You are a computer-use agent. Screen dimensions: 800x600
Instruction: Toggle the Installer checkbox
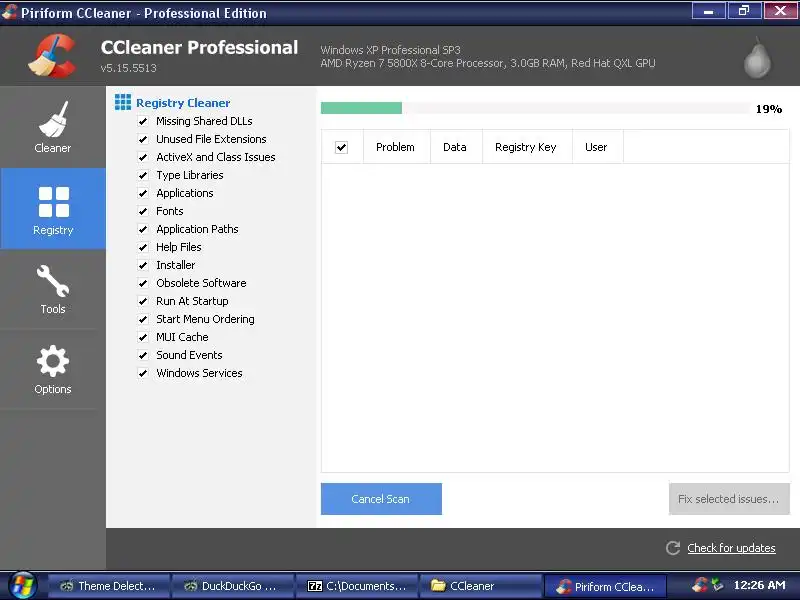tap(143, 265)
